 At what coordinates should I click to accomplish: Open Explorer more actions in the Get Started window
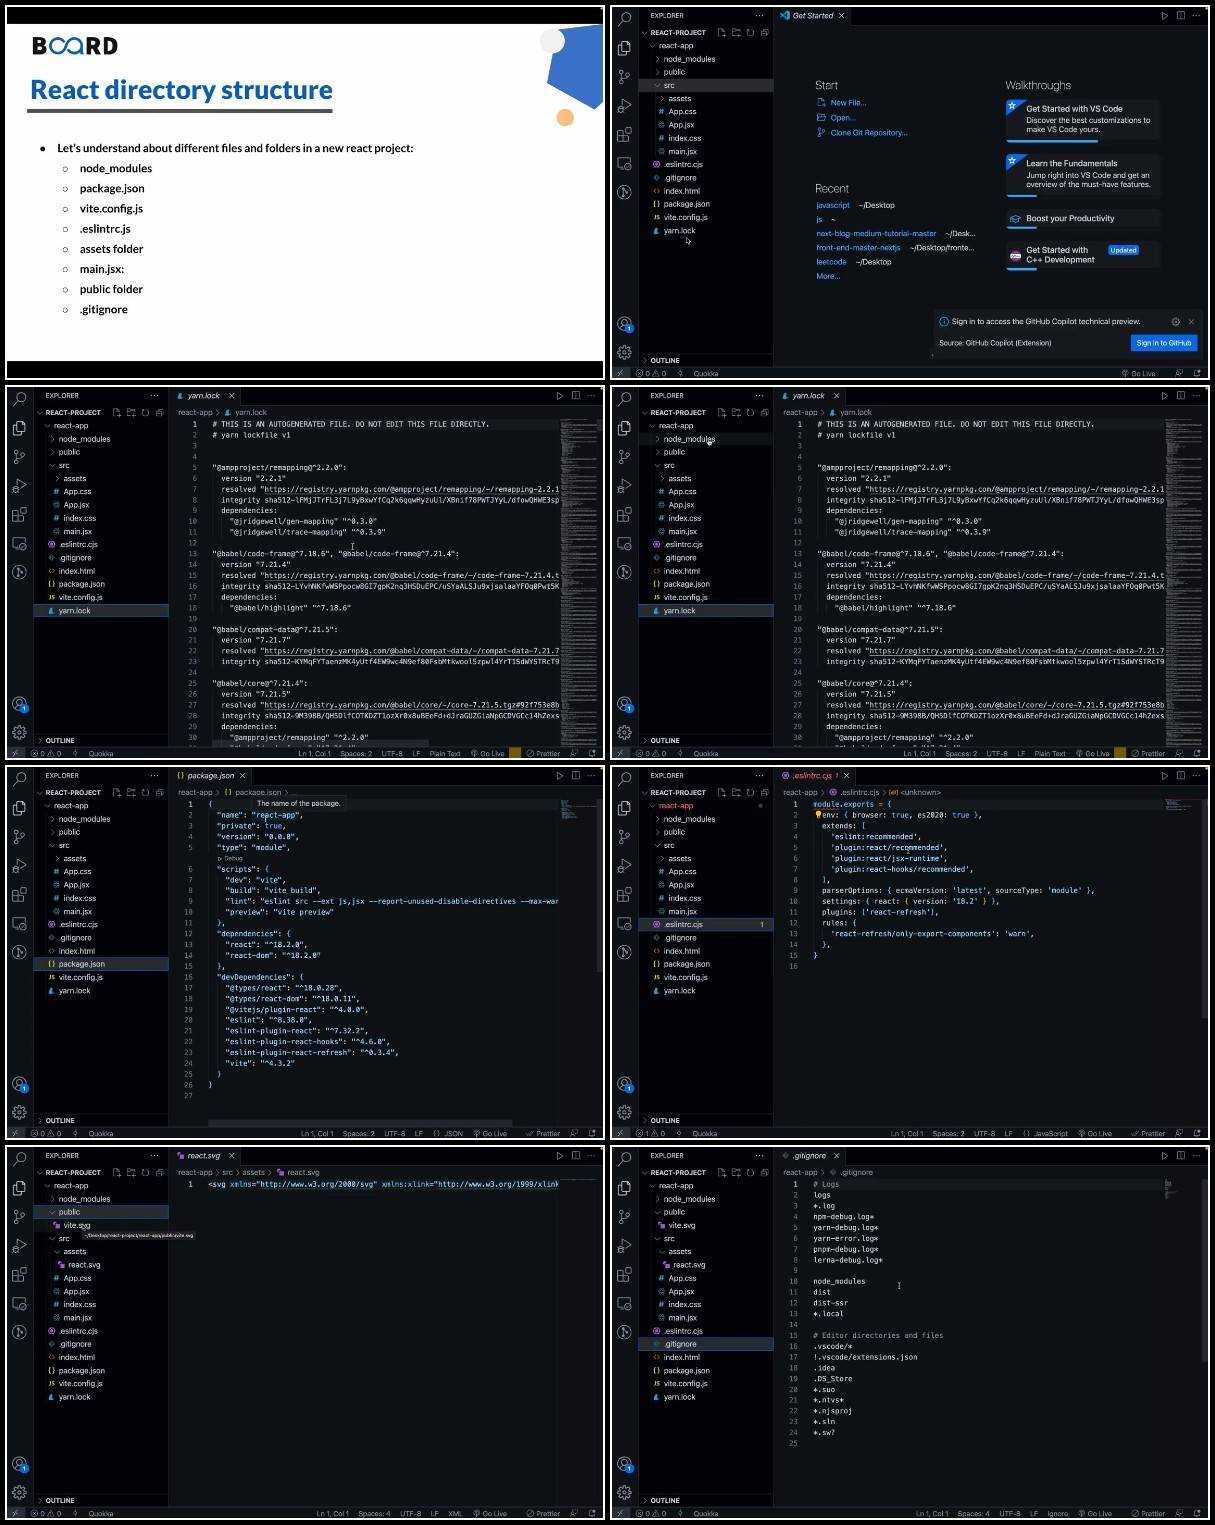pos(759,16)
